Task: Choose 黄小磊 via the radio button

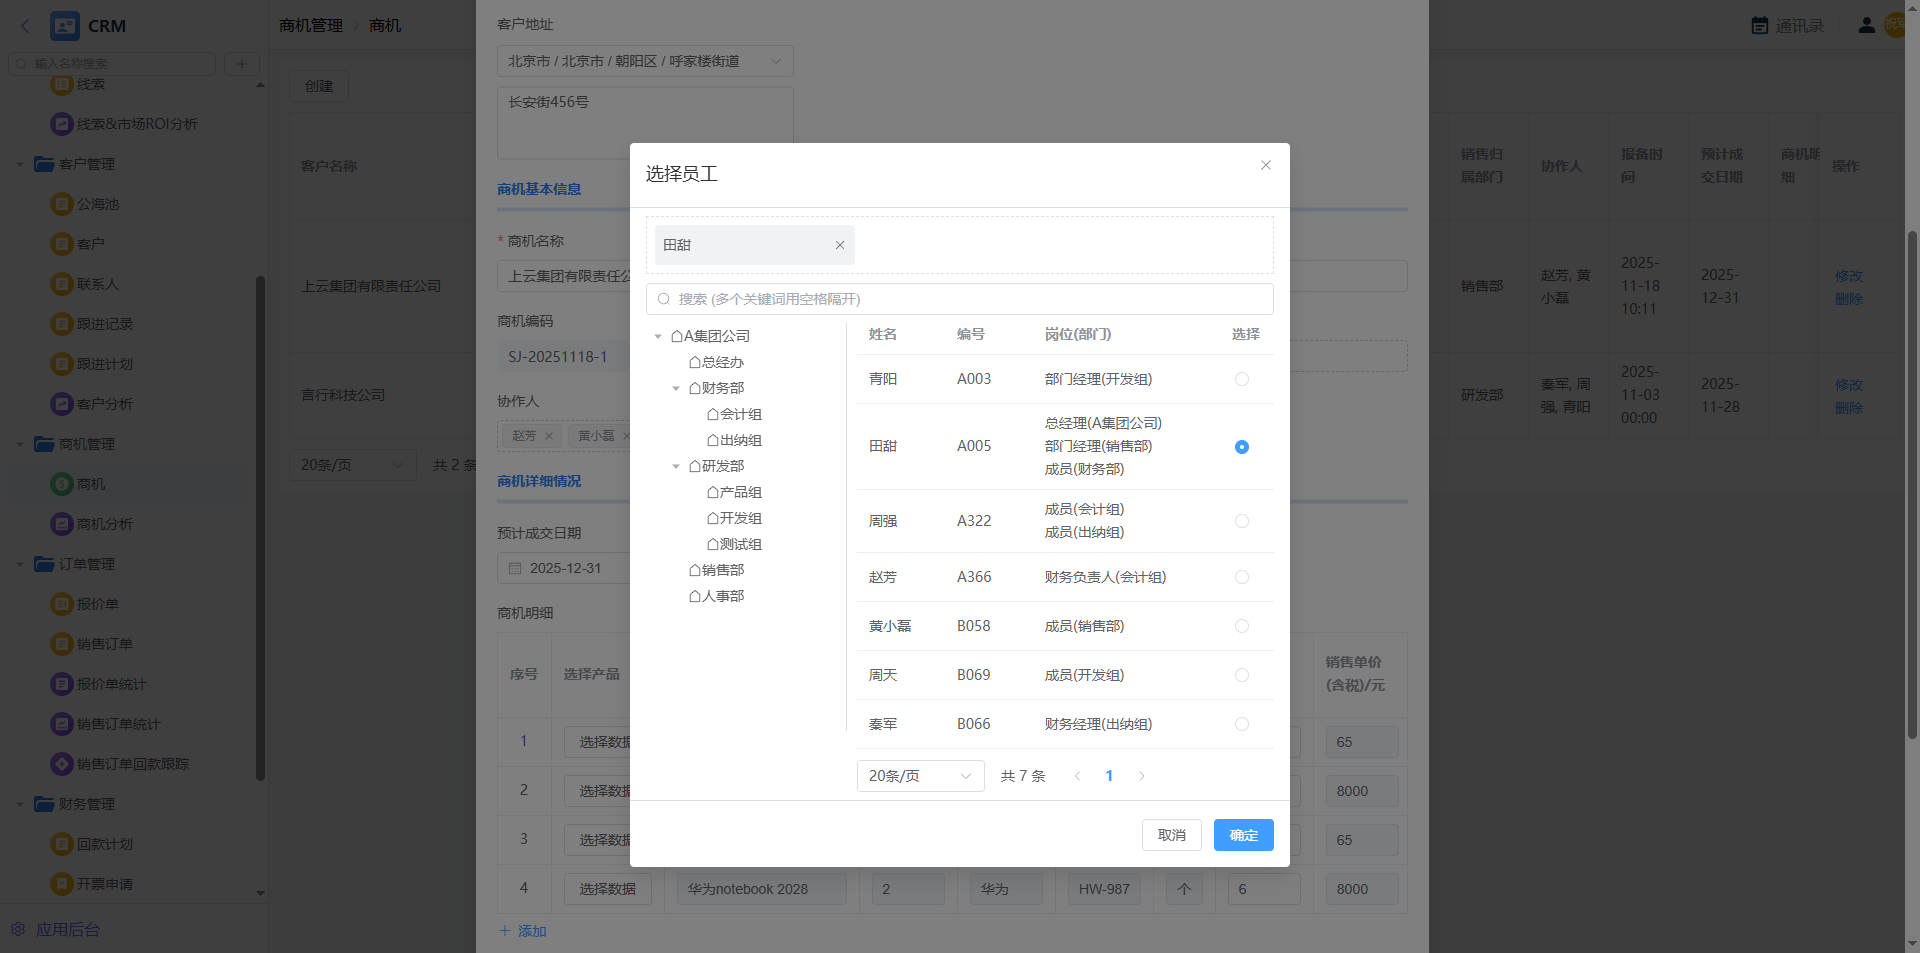Action: point(1241,626)
